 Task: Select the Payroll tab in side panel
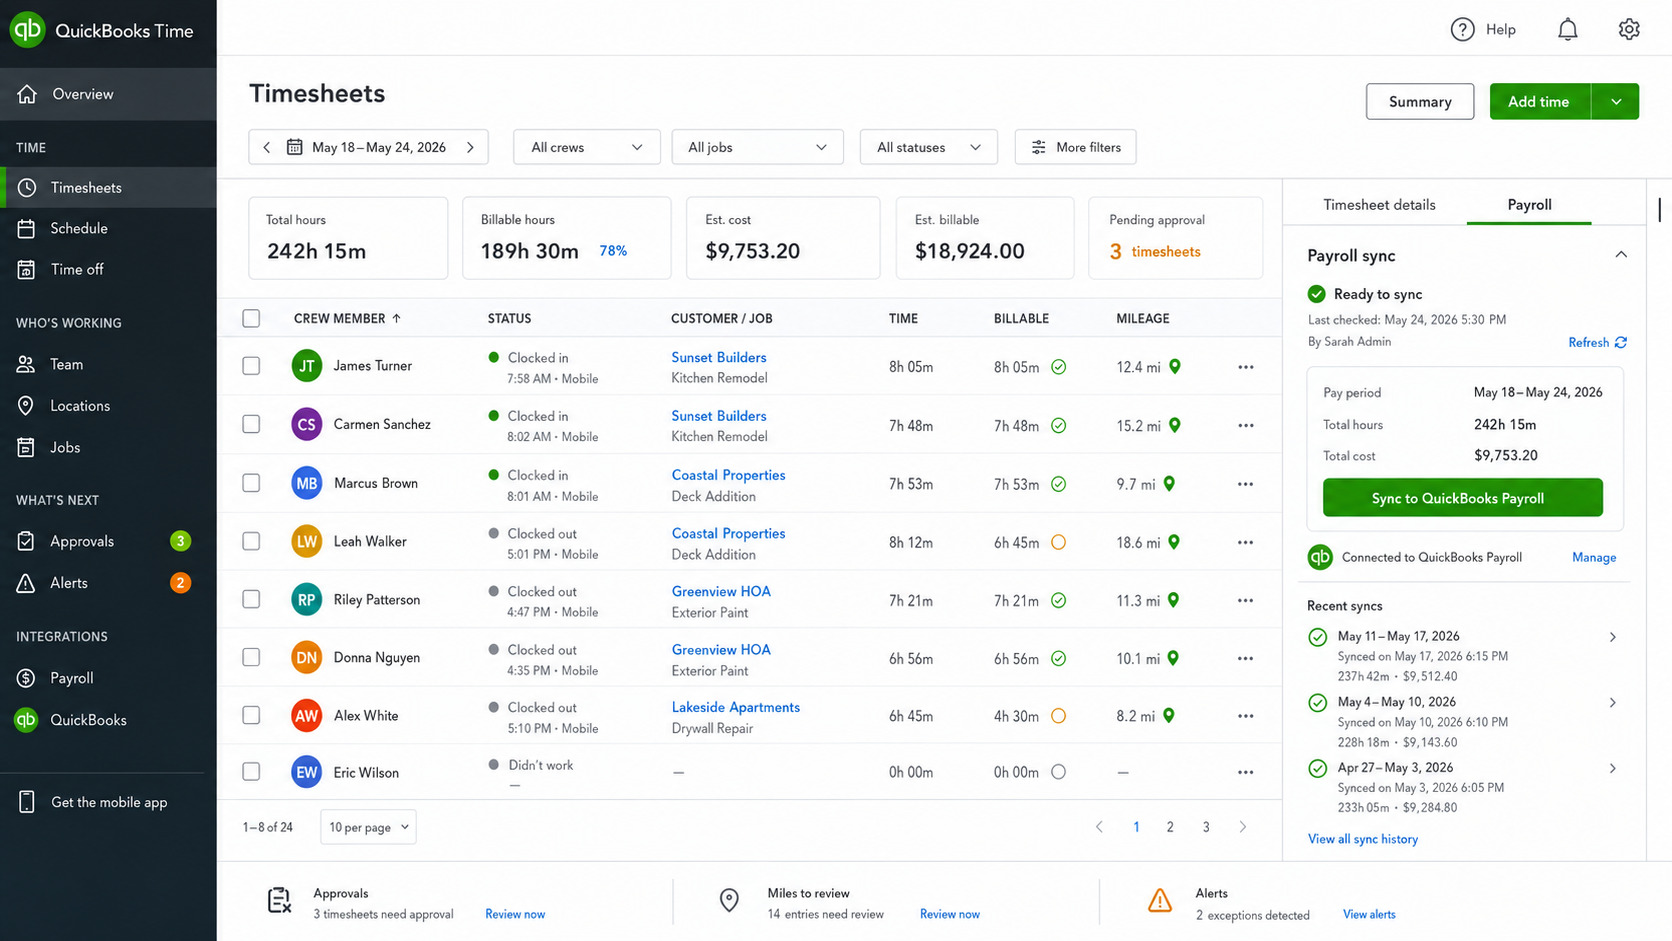[x=1529, y=204]
